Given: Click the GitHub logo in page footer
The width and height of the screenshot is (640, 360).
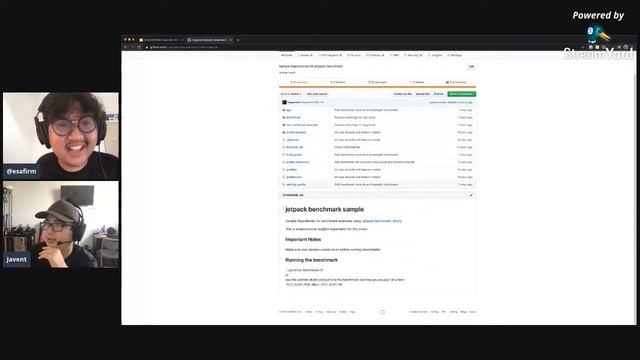Looking at the screenshot, I should click(x=382, y=312).
